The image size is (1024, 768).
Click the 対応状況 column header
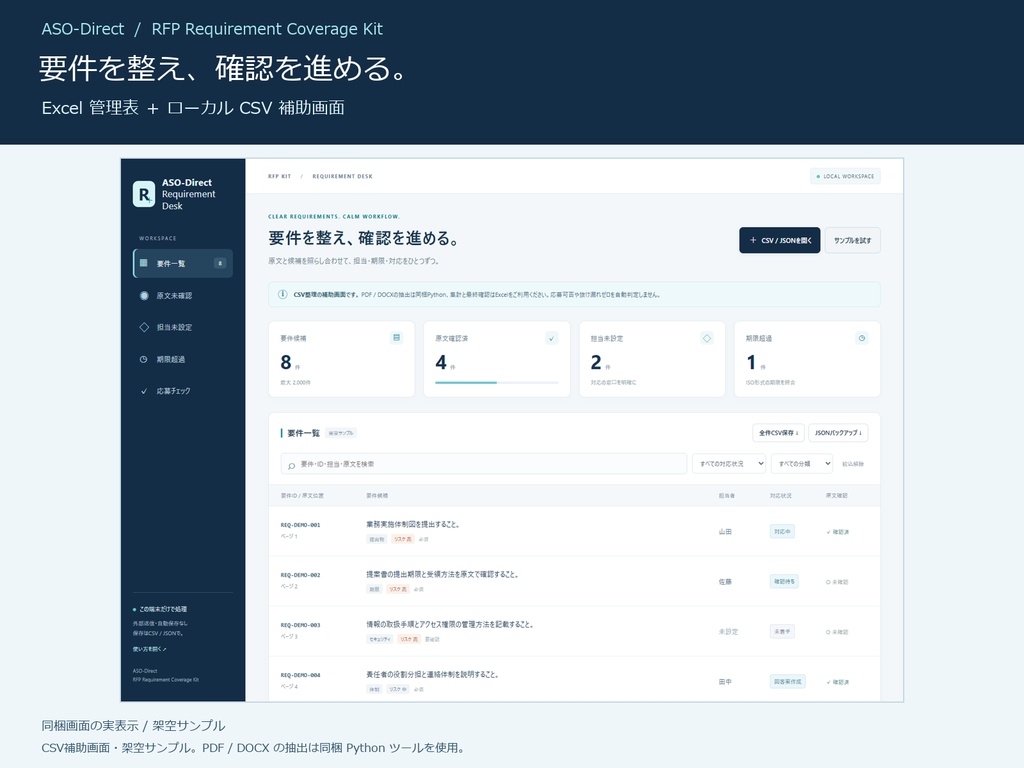tap(781, 496)
